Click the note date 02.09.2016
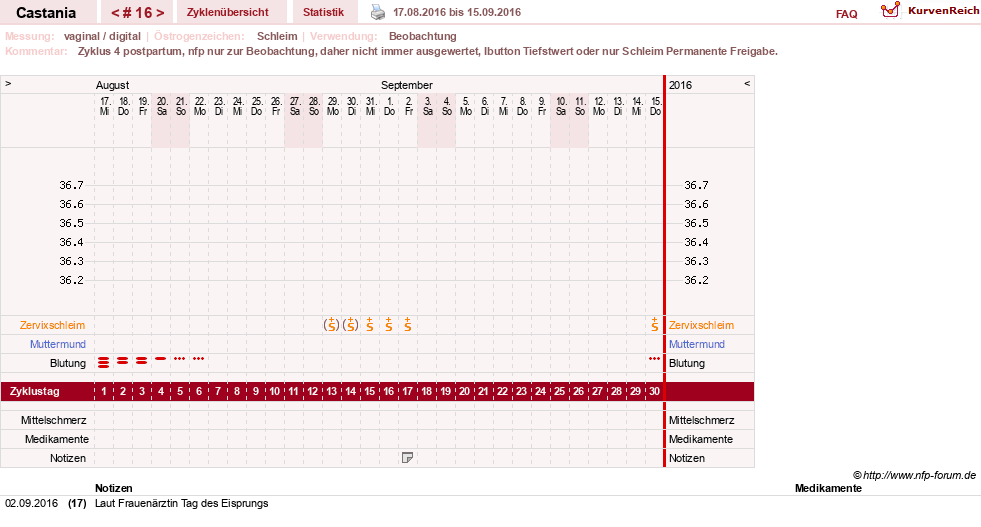Viewport: 981px width, 527px height. (31, 503)
